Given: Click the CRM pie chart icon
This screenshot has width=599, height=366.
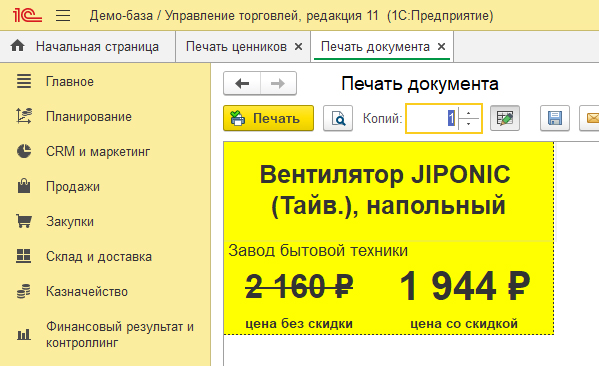Looking at the screenshot, I should pyautogui.click(x=24, y=151).
